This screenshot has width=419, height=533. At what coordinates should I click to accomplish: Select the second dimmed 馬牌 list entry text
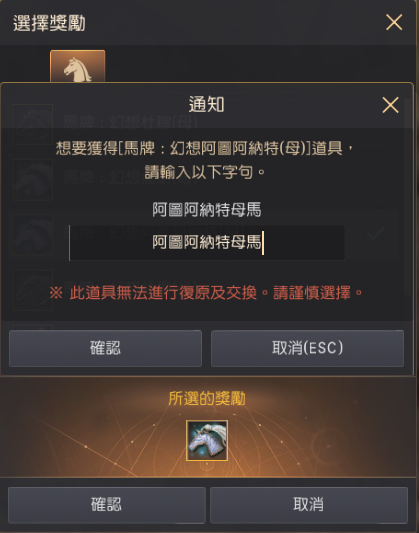pos(130,177)
